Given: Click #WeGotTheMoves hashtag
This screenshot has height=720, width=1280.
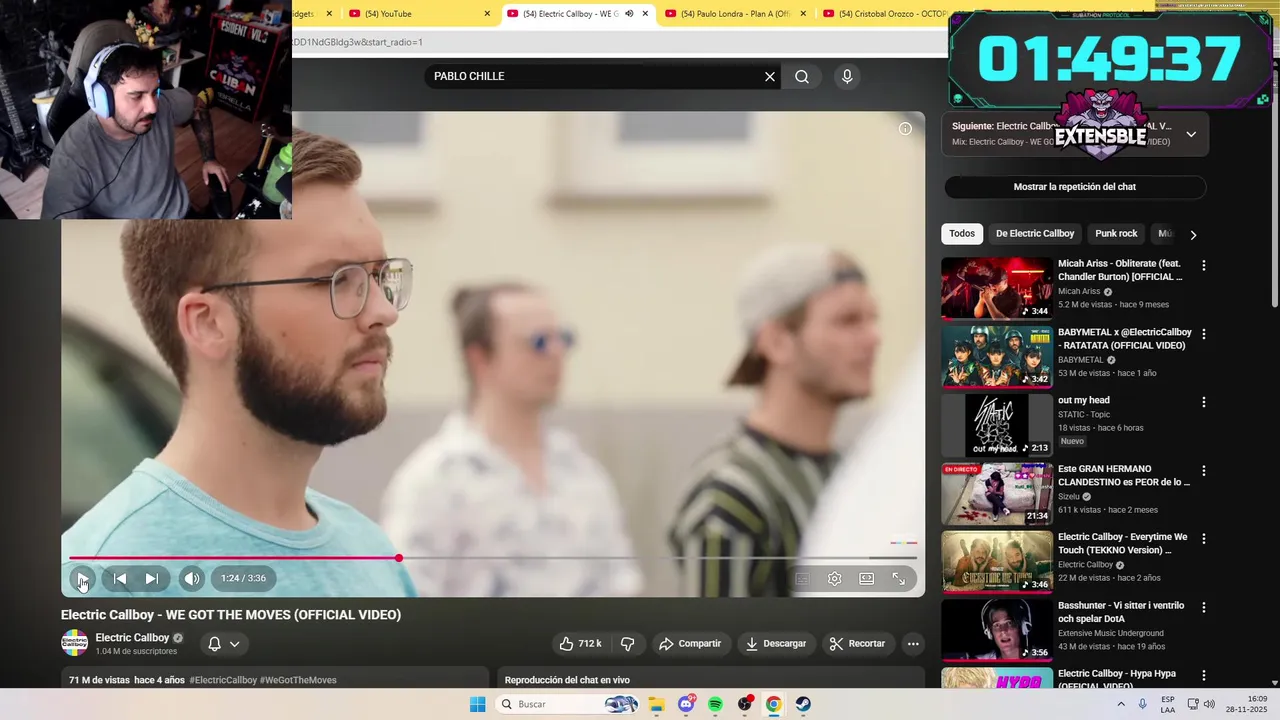Looking at the screenshot, I should (x=298, y=680).
